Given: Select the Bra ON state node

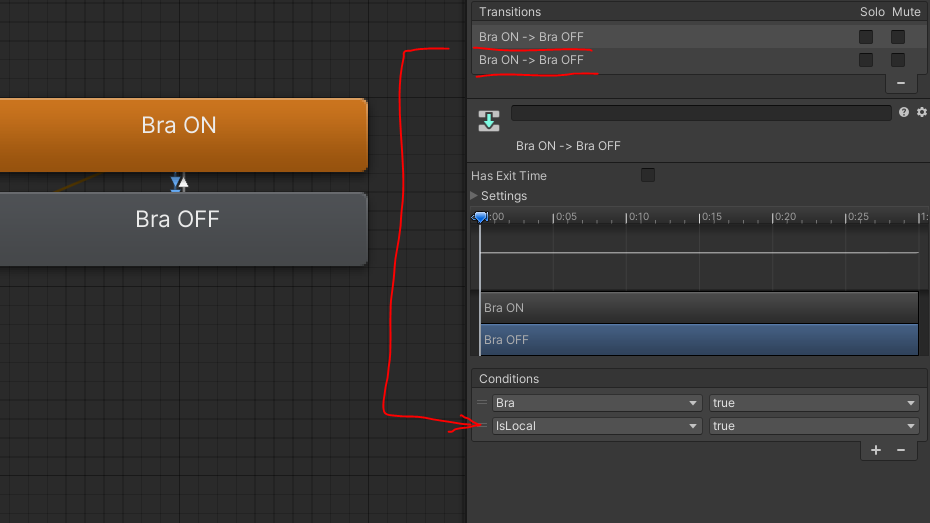Looking at the screenshot, I should tap(183, 135).
